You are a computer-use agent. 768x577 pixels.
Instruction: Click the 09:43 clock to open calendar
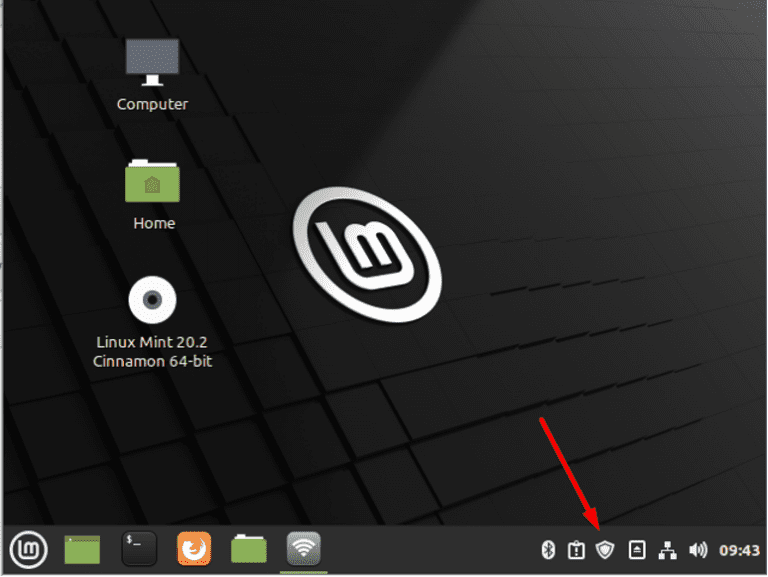pyautogui.click(x=739, y=551)
